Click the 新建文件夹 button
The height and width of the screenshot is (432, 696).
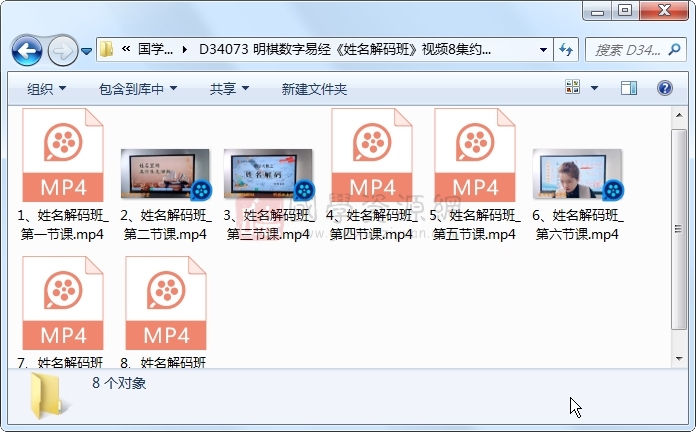coord(314,89)
